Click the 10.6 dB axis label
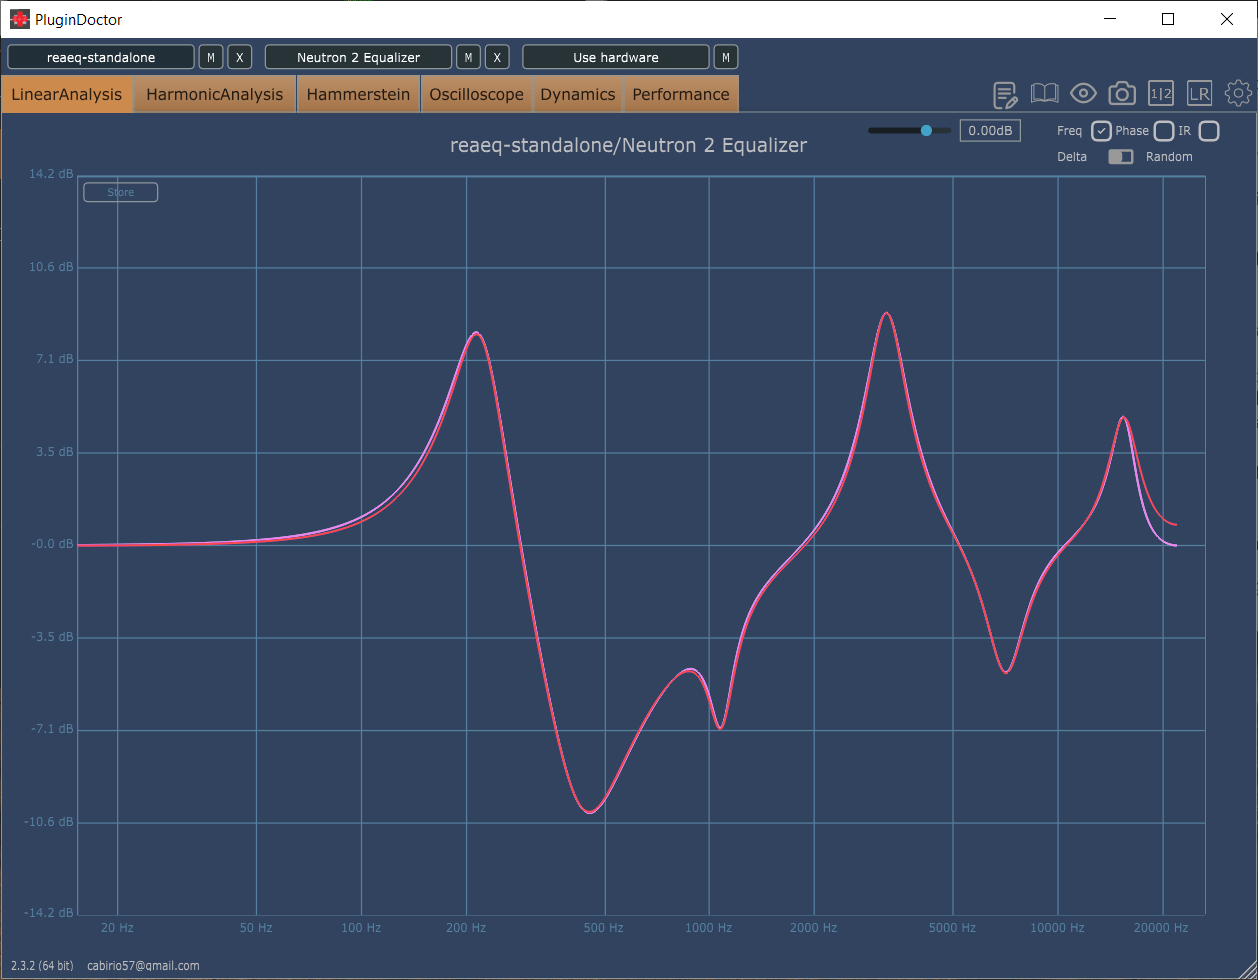Image resolution: width=1258 pixels, height=980 pixels. tap(50, 267)
